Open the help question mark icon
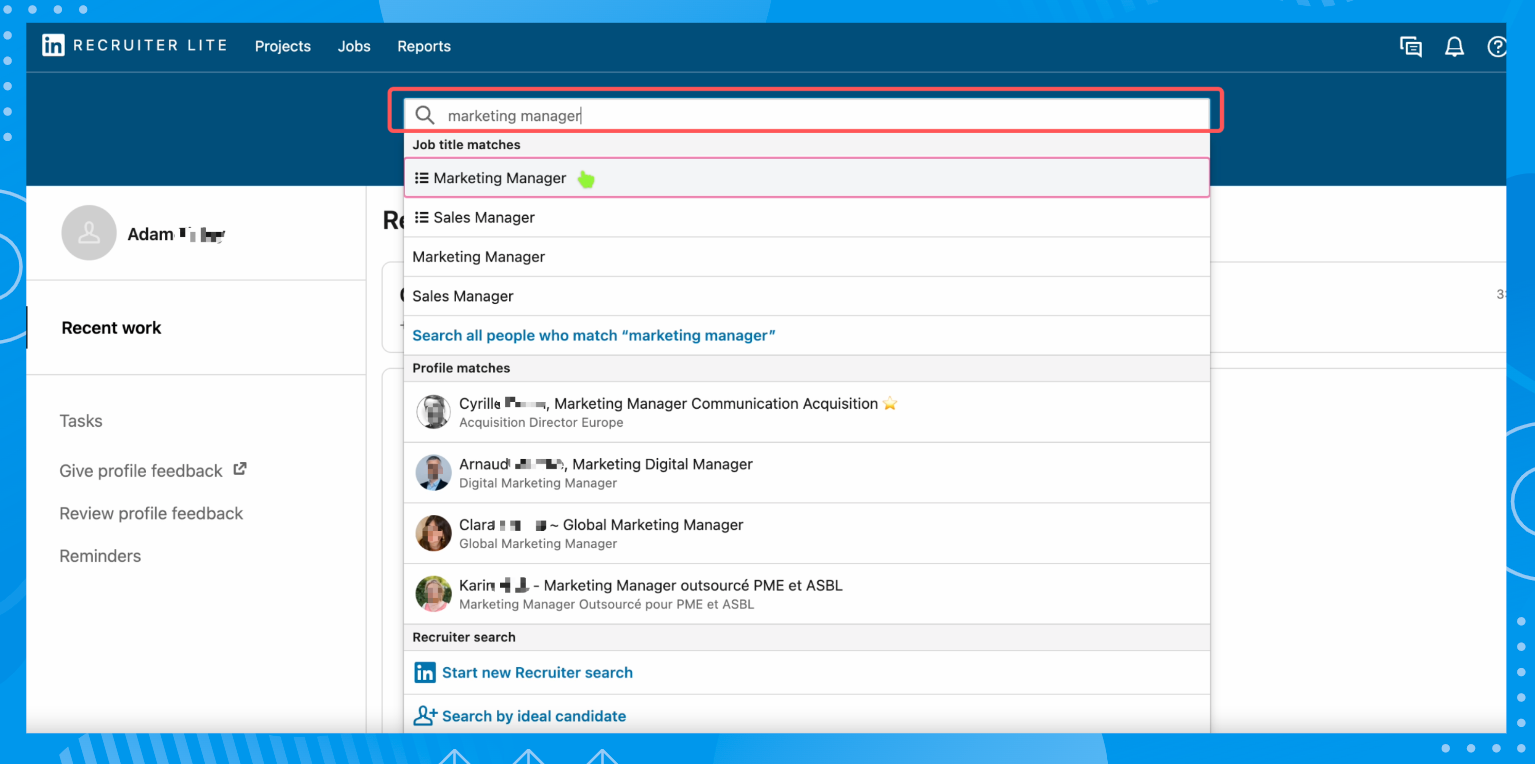Image resolution: width=1535 pixels, height=764 pixels. [x=1496, y=46]
